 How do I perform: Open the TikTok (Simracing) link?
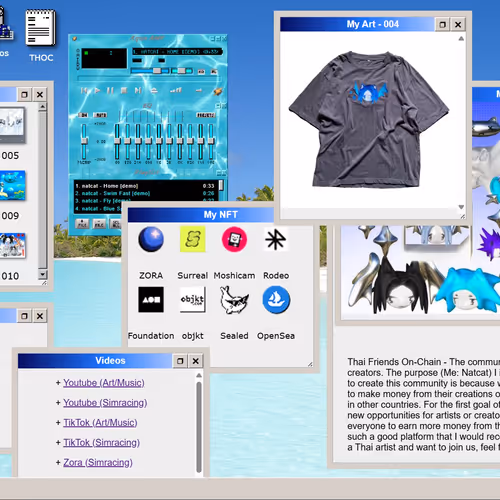[x=101, y=443]
